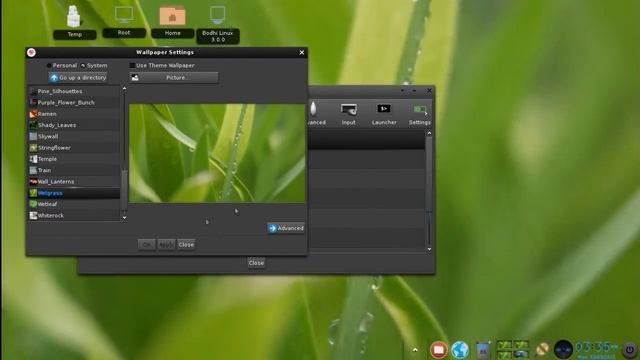Viewport: 640px width, 360px height.
Task: Click the dark round gadget icon near clock
Action: click(563, 350)
